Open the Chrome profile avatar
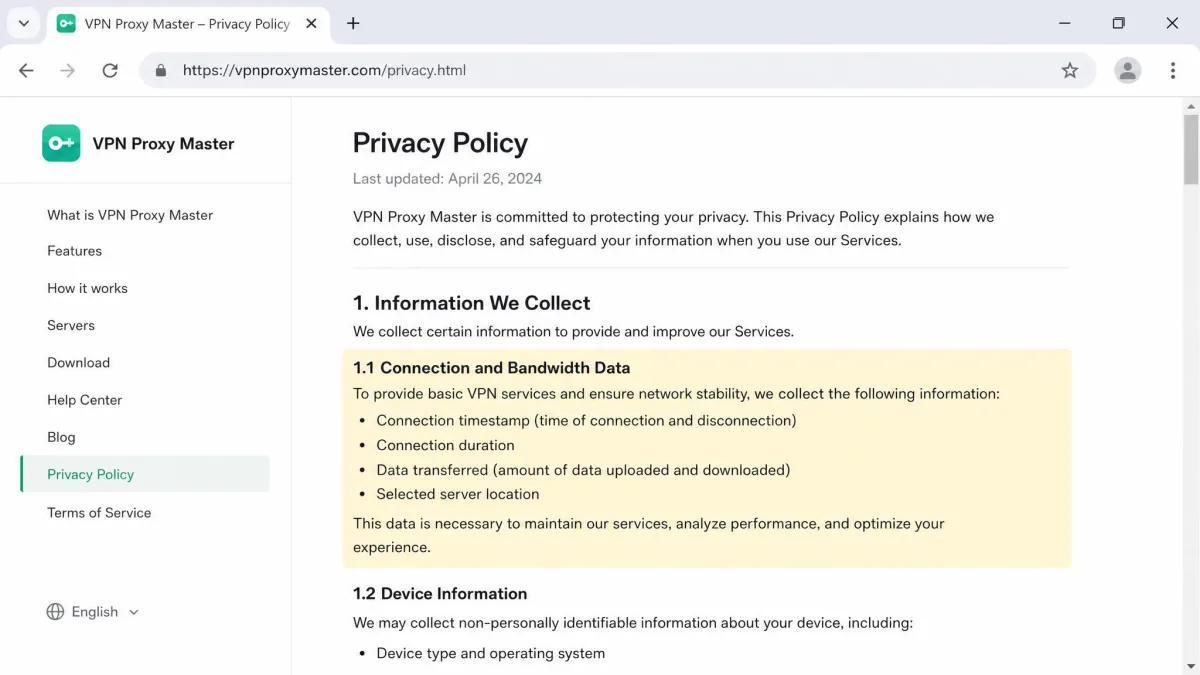 click(1128, 70)
